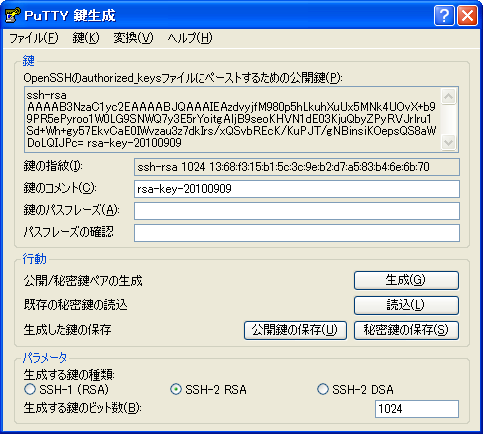Viewport: 483px width, 434px height.
Task: Open the 鍵(K) menu
Action: coord(86,38)
